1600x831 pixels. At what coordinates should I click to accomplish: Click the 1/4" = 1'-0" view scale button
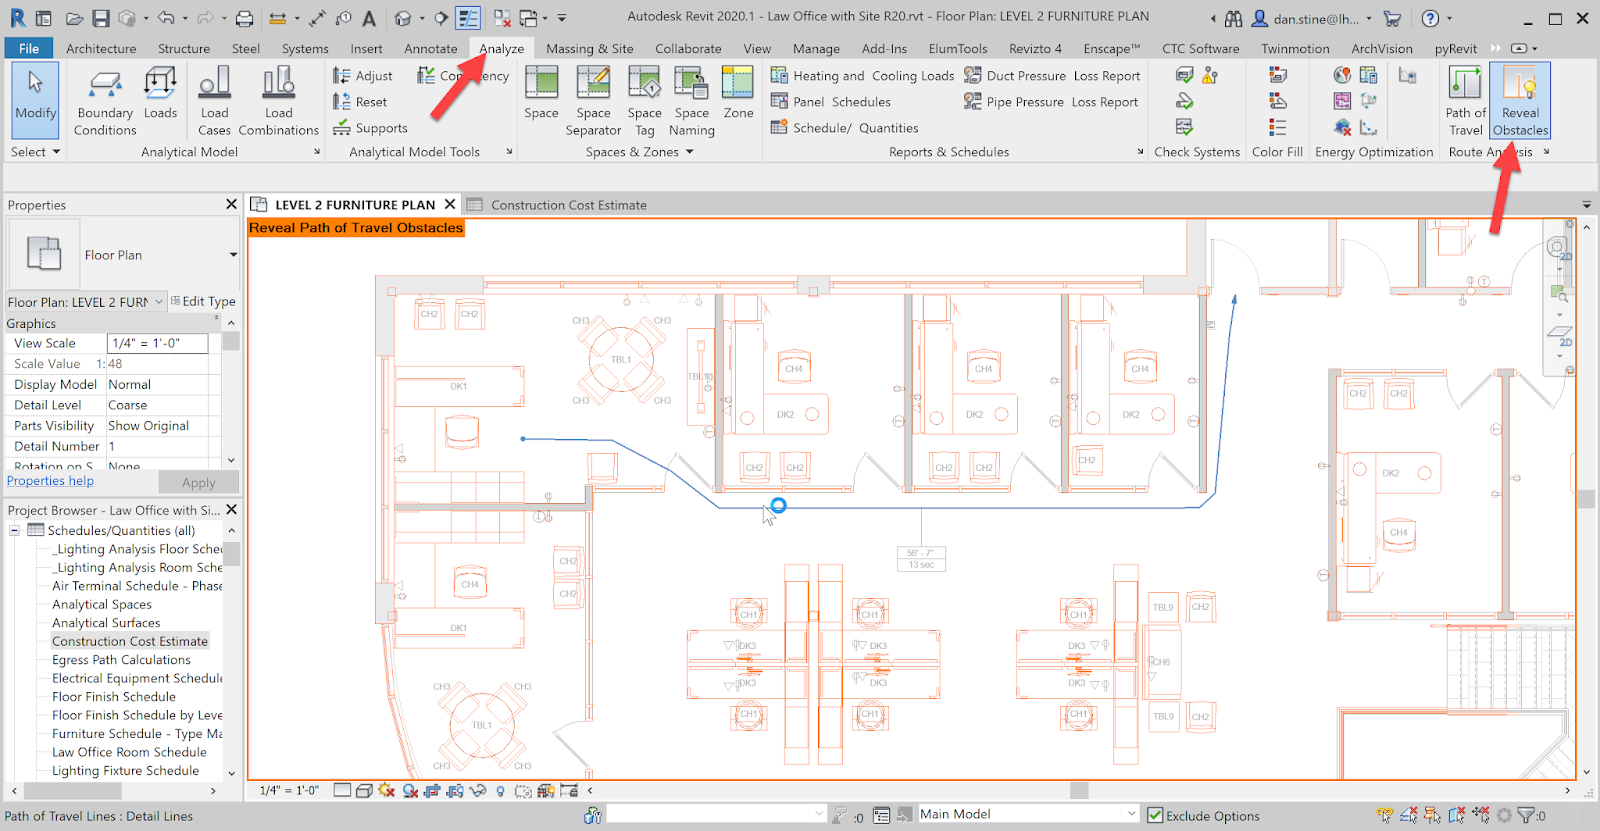(x=289, y=790)
